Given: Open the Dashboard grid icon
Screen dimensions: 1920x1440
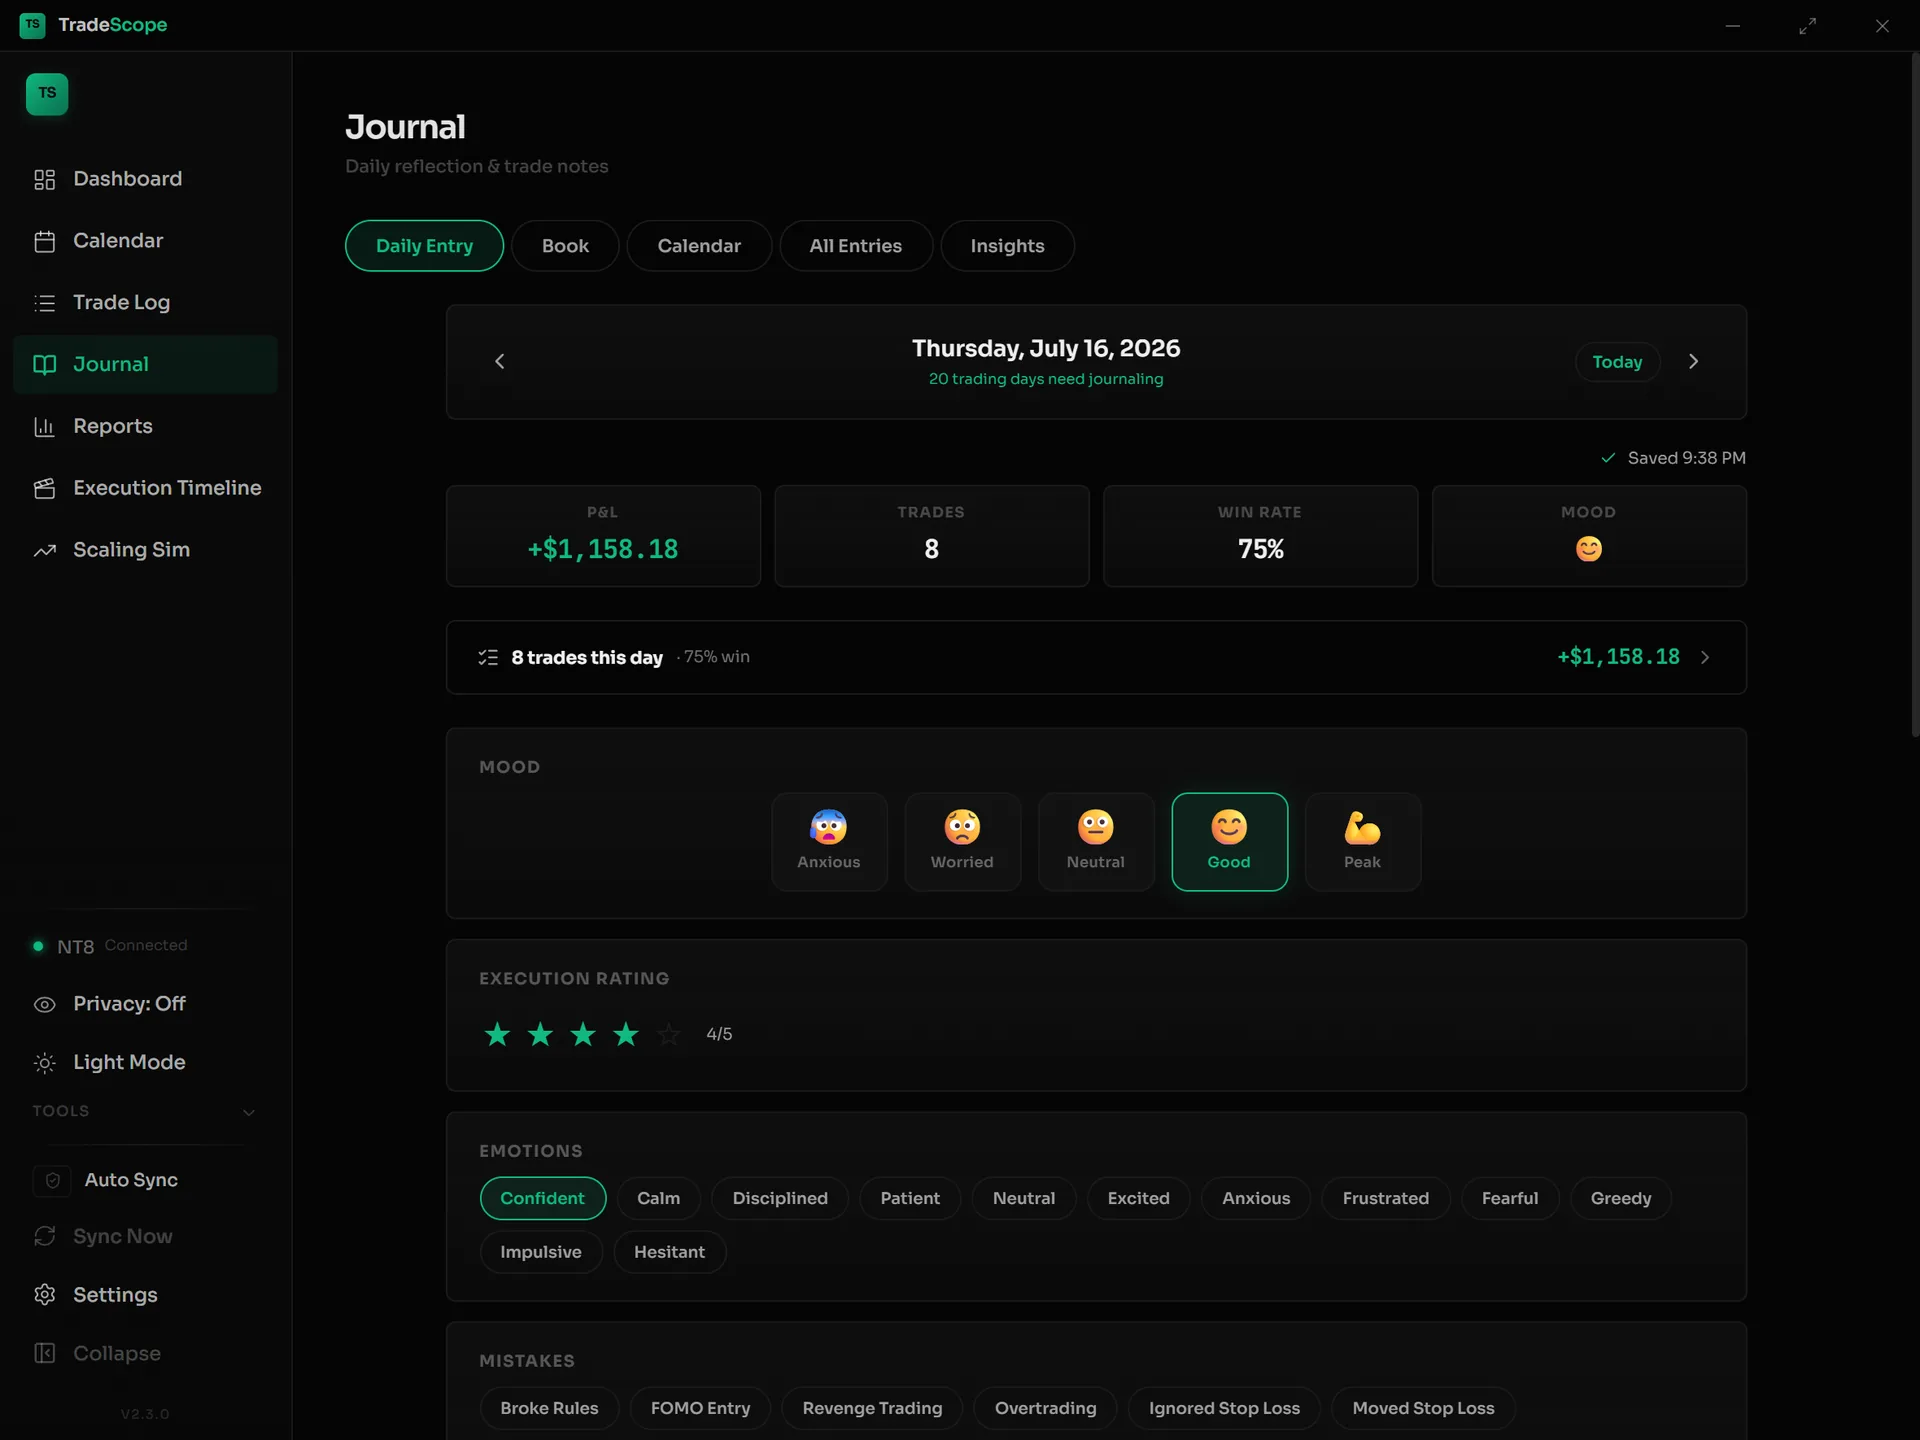Looking at the screenshot, I should point(44,179).
